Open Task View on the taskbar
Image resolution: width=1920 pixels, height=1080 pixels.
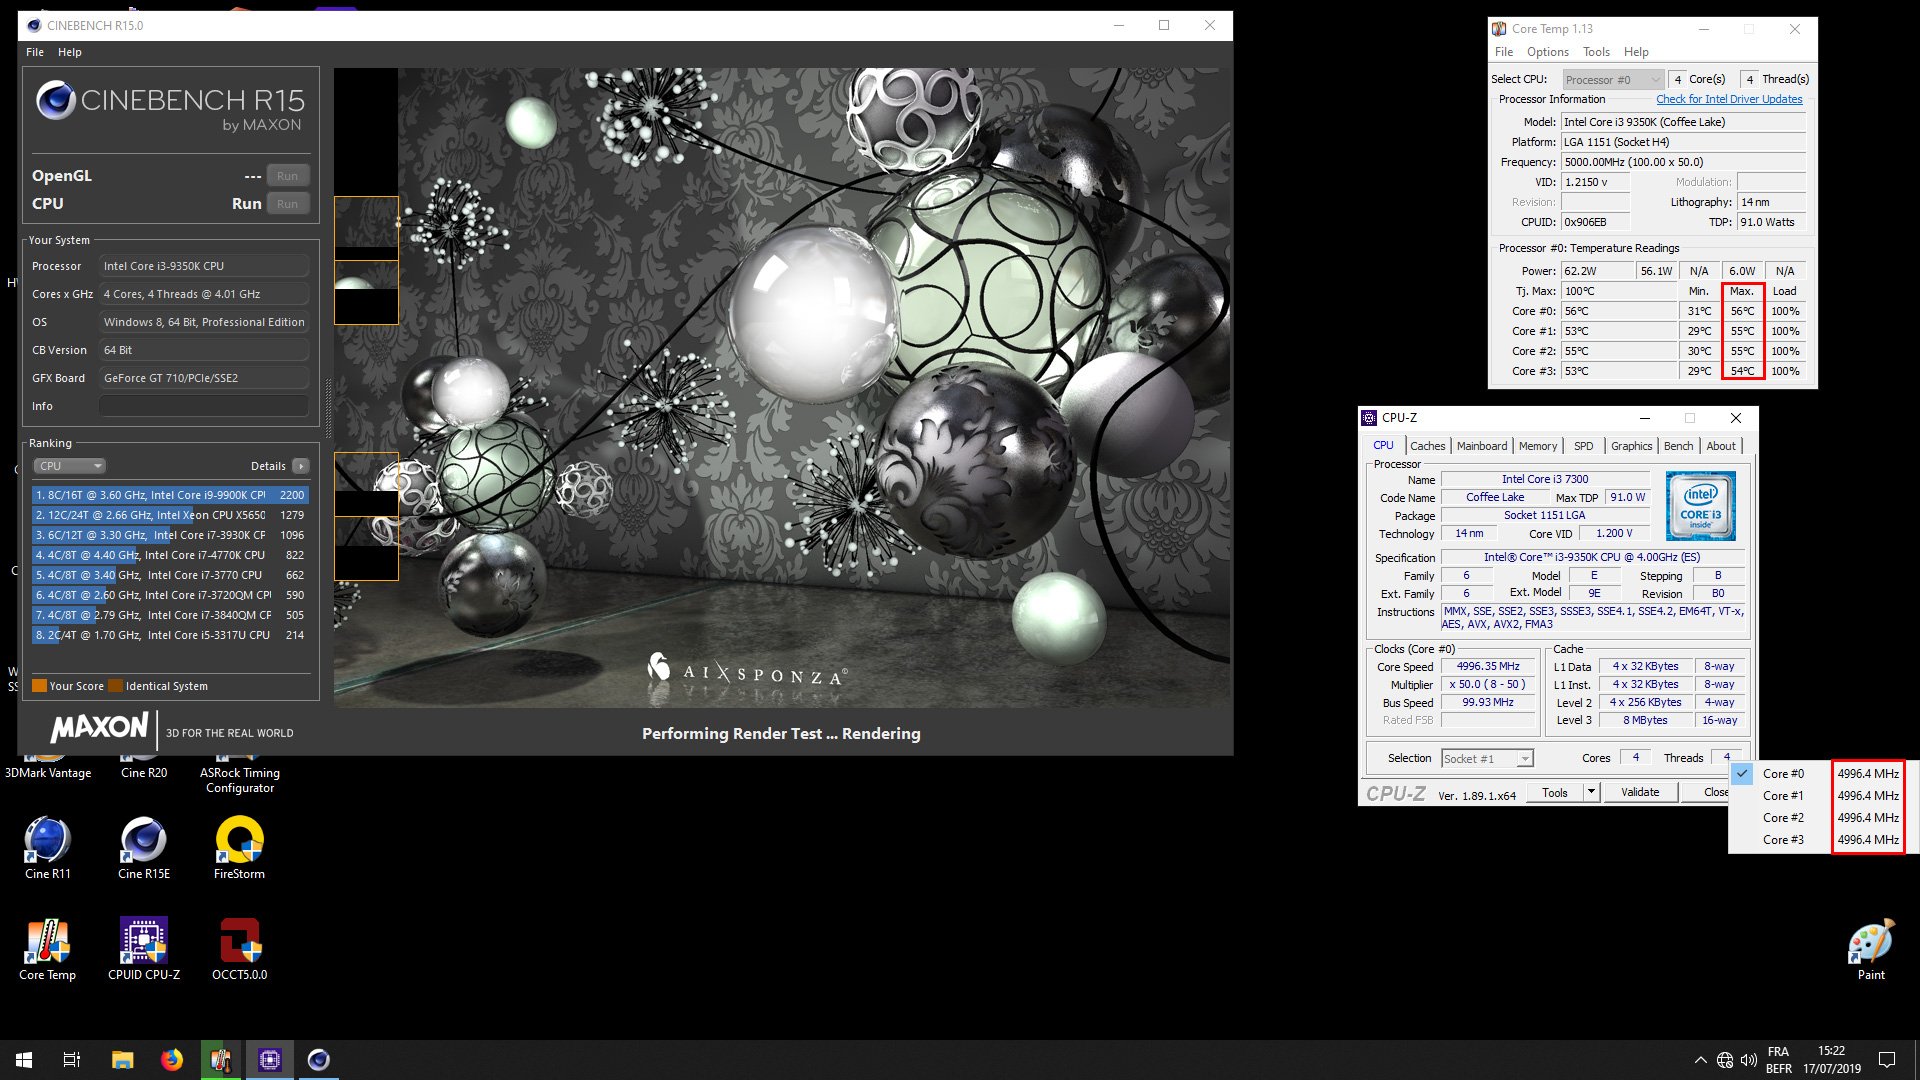coord(72,1060)
